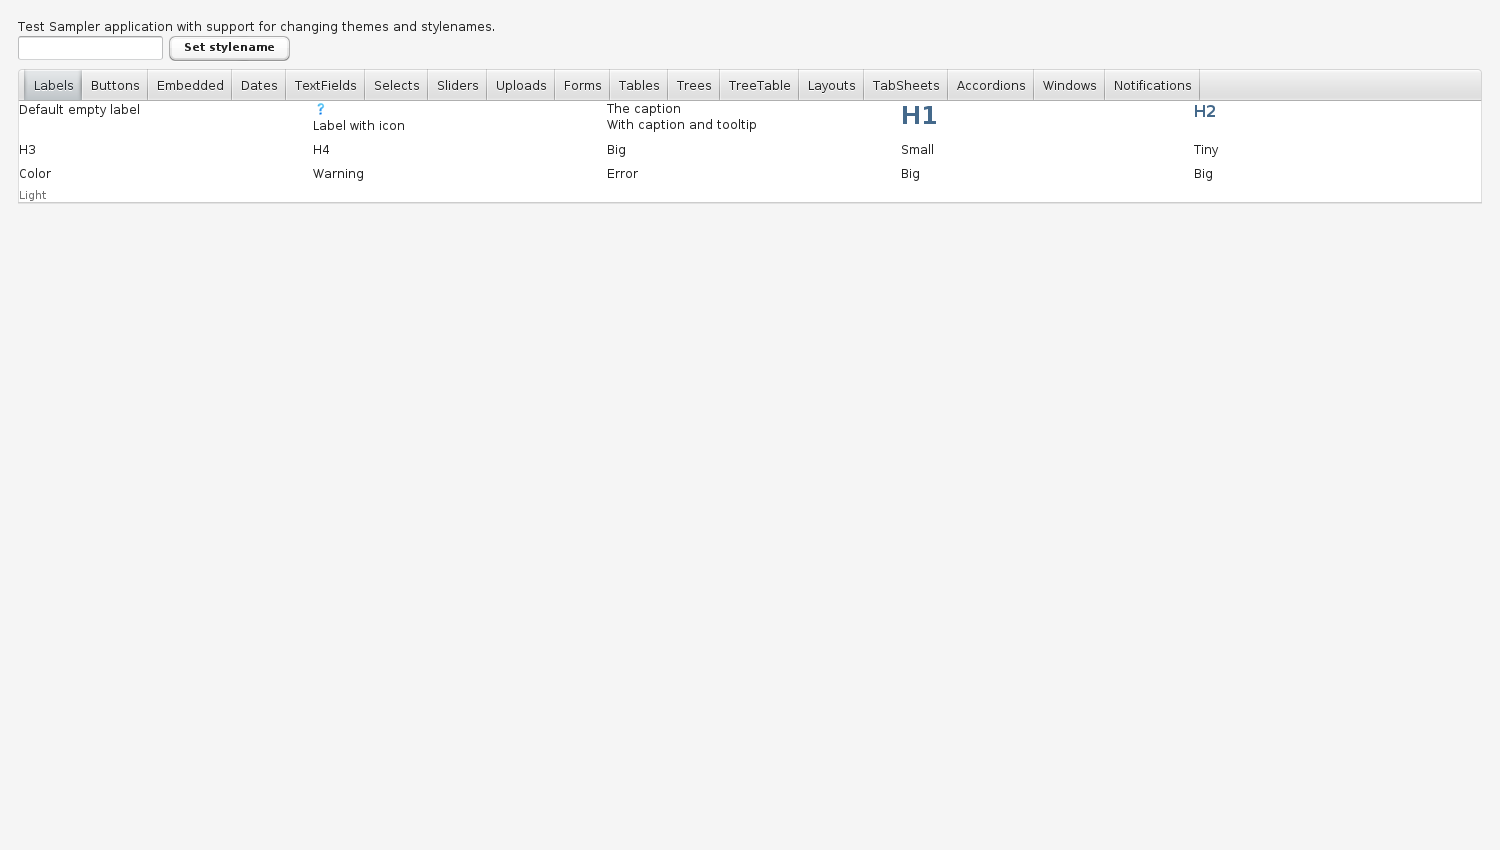Image resolution: width=1500 pixels, height=850 pixels.
Task: Open the Windows tab
Action: pyautogui.click(x=1069, y=86)
